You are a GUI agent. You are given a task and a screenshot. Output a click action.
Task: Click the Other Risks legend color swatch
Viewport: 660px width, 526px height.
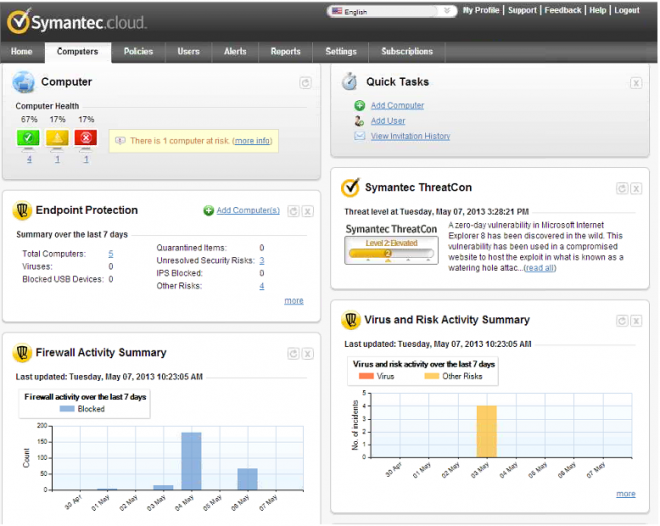tap(432, 376)
